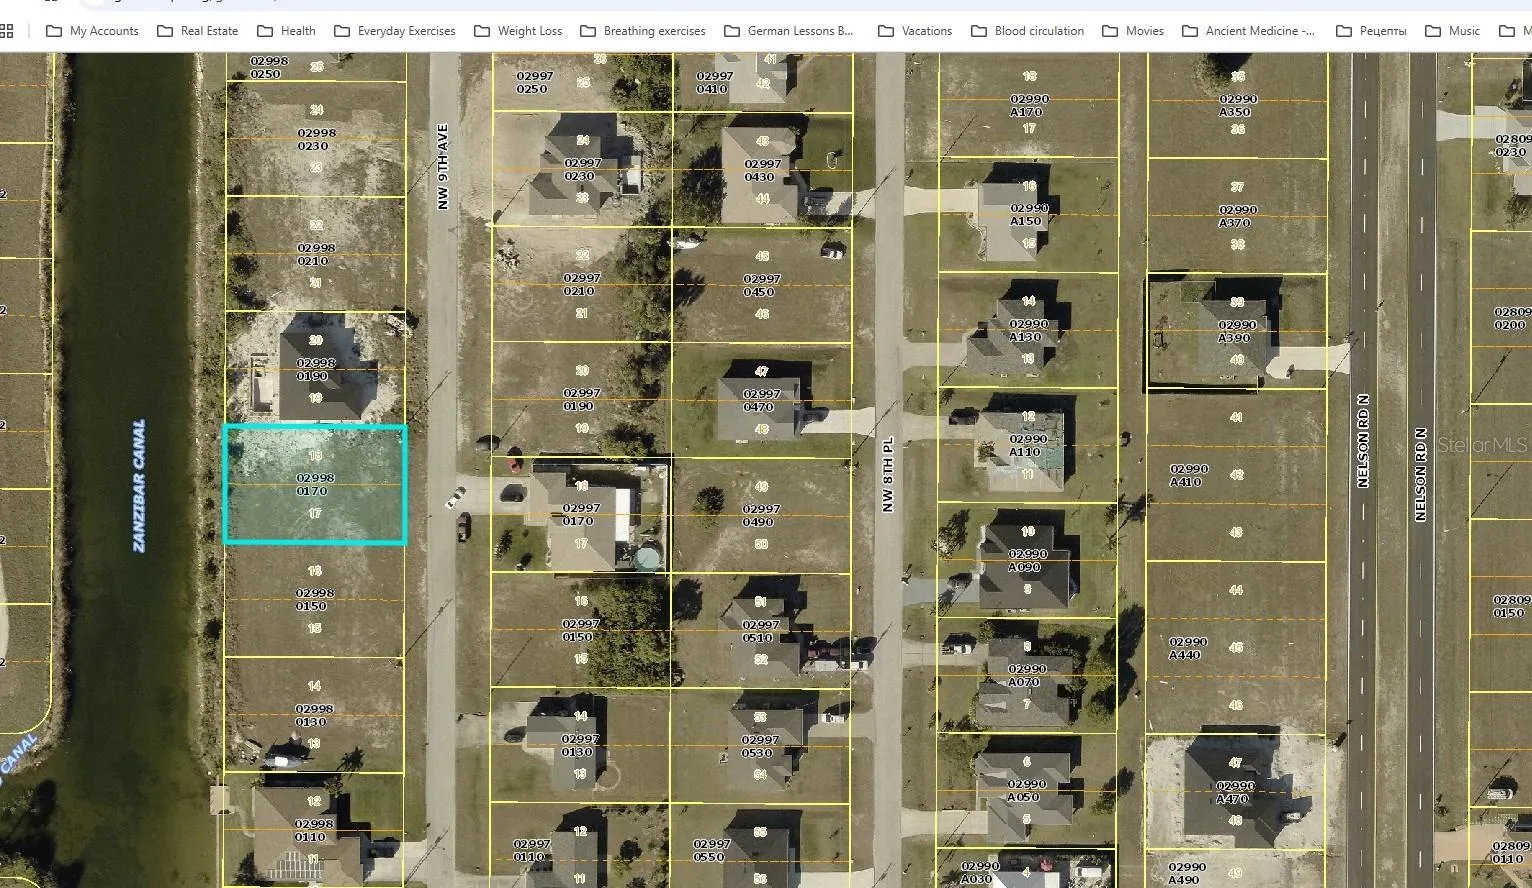The height and width of the screenshot is (888, 1532).
Task: Open the Weight Loss bookmark folder
Action: click(517, 31)
